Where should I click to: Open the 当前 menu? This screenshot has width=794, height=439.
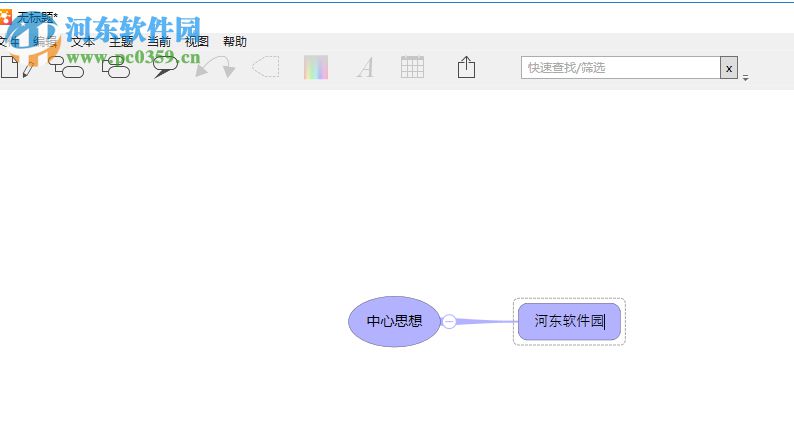pyautogui.click(x=159, y=42)
